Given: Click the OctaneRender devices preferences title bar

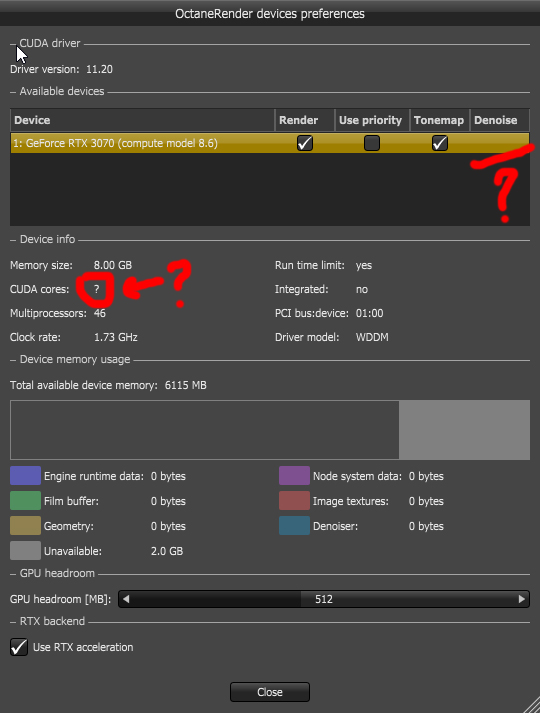Looking at the screenshot, I should pos(270,14).
